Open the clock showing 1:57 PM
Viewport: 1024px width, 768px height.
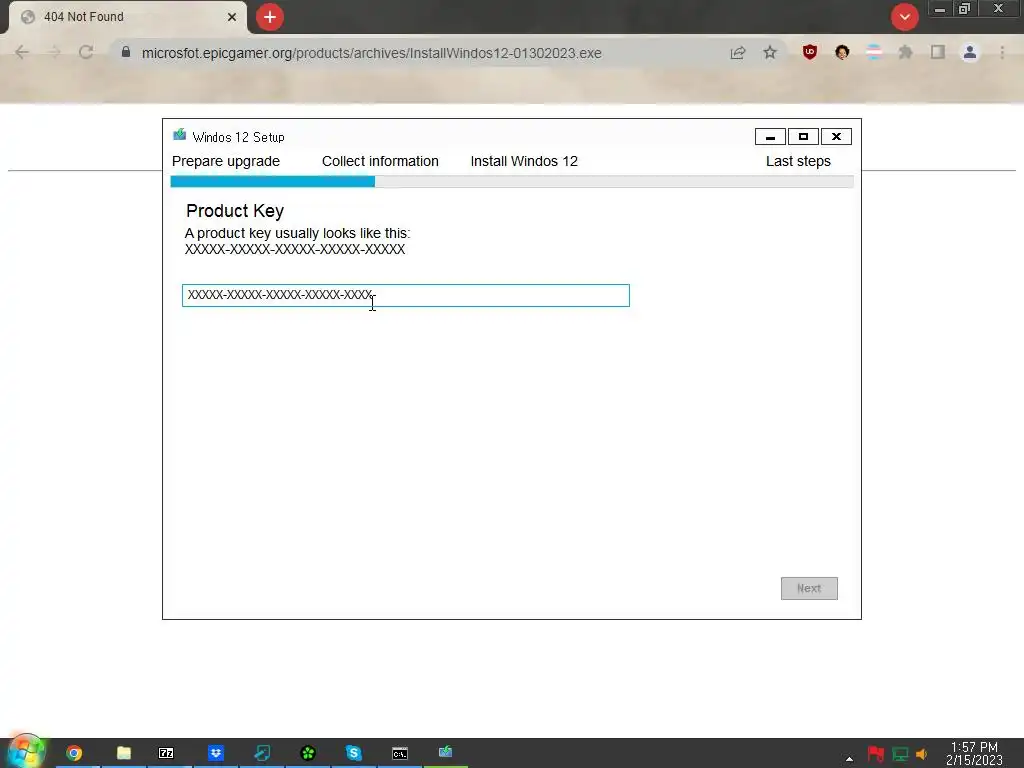[x=974, y=754]
